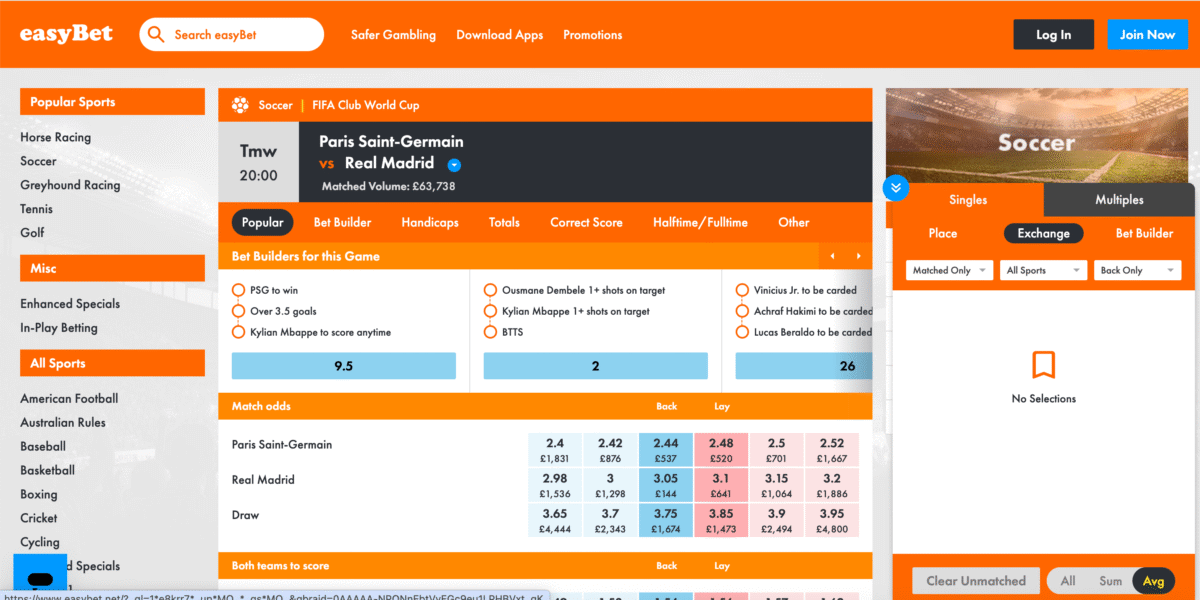Open Bet Builder tab beside Popular
Screen dimensions: 1200x600
coord(342,222)
